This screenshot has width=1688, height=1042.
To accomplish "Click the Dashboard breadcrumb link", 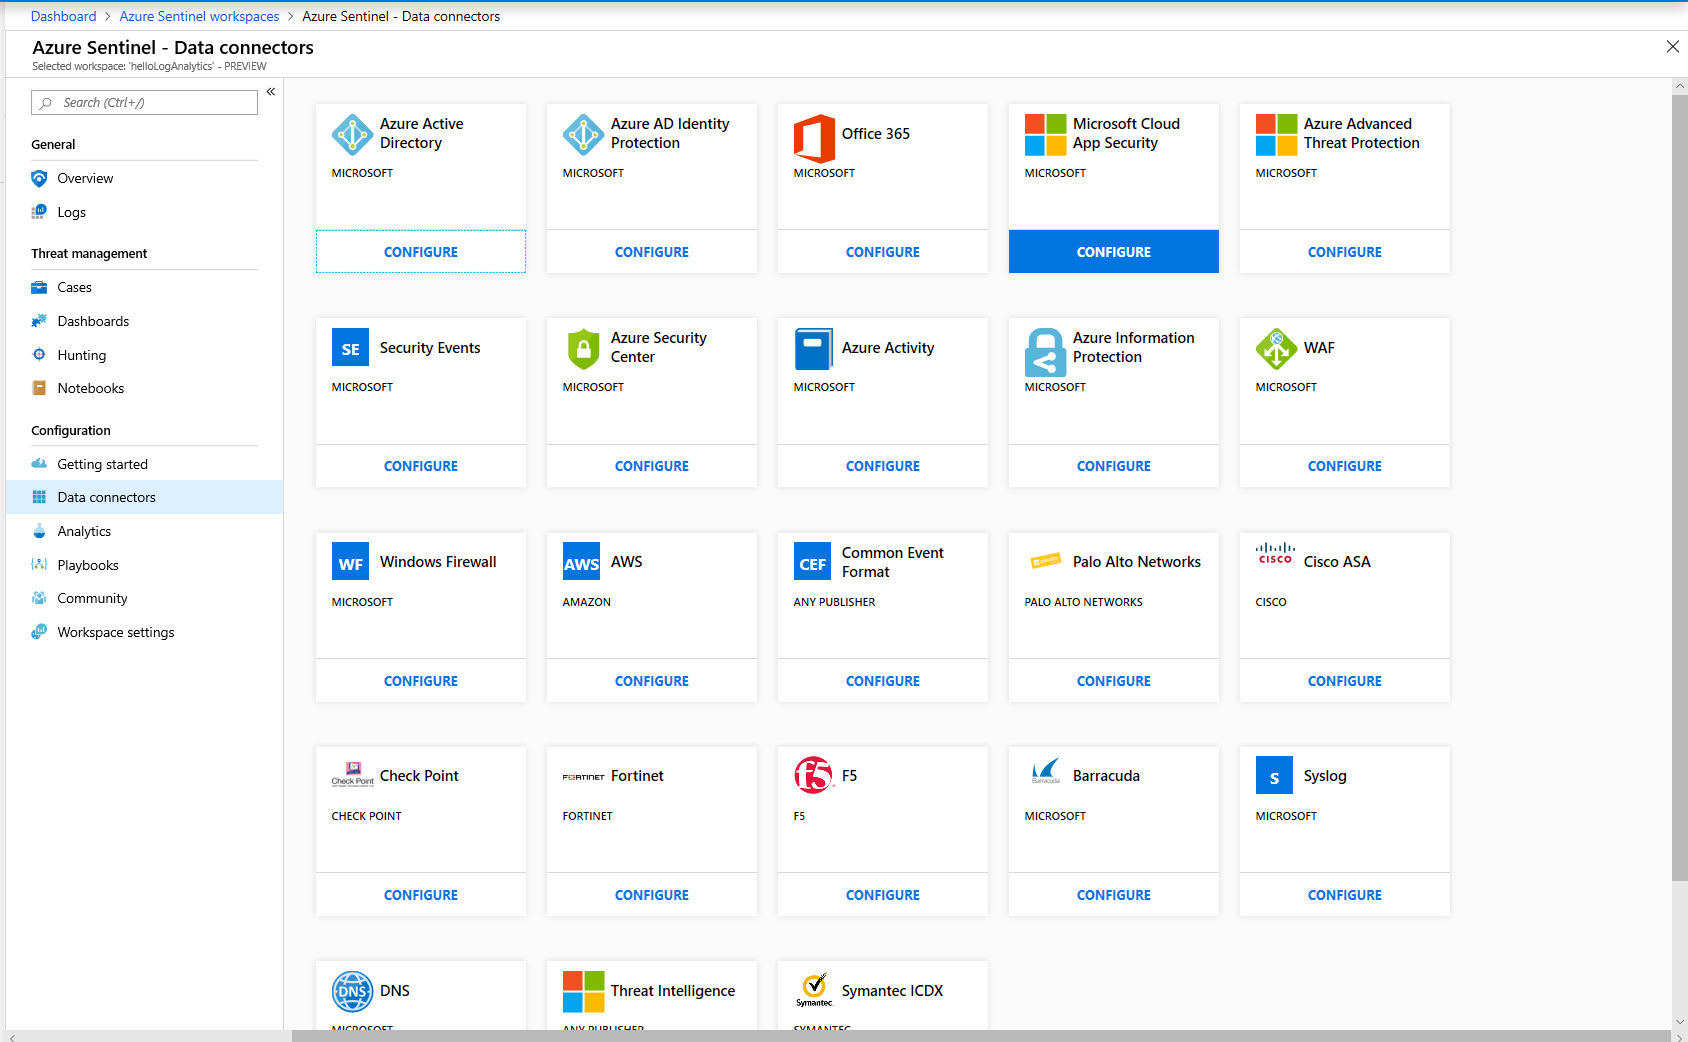I will tap(64, 16).
